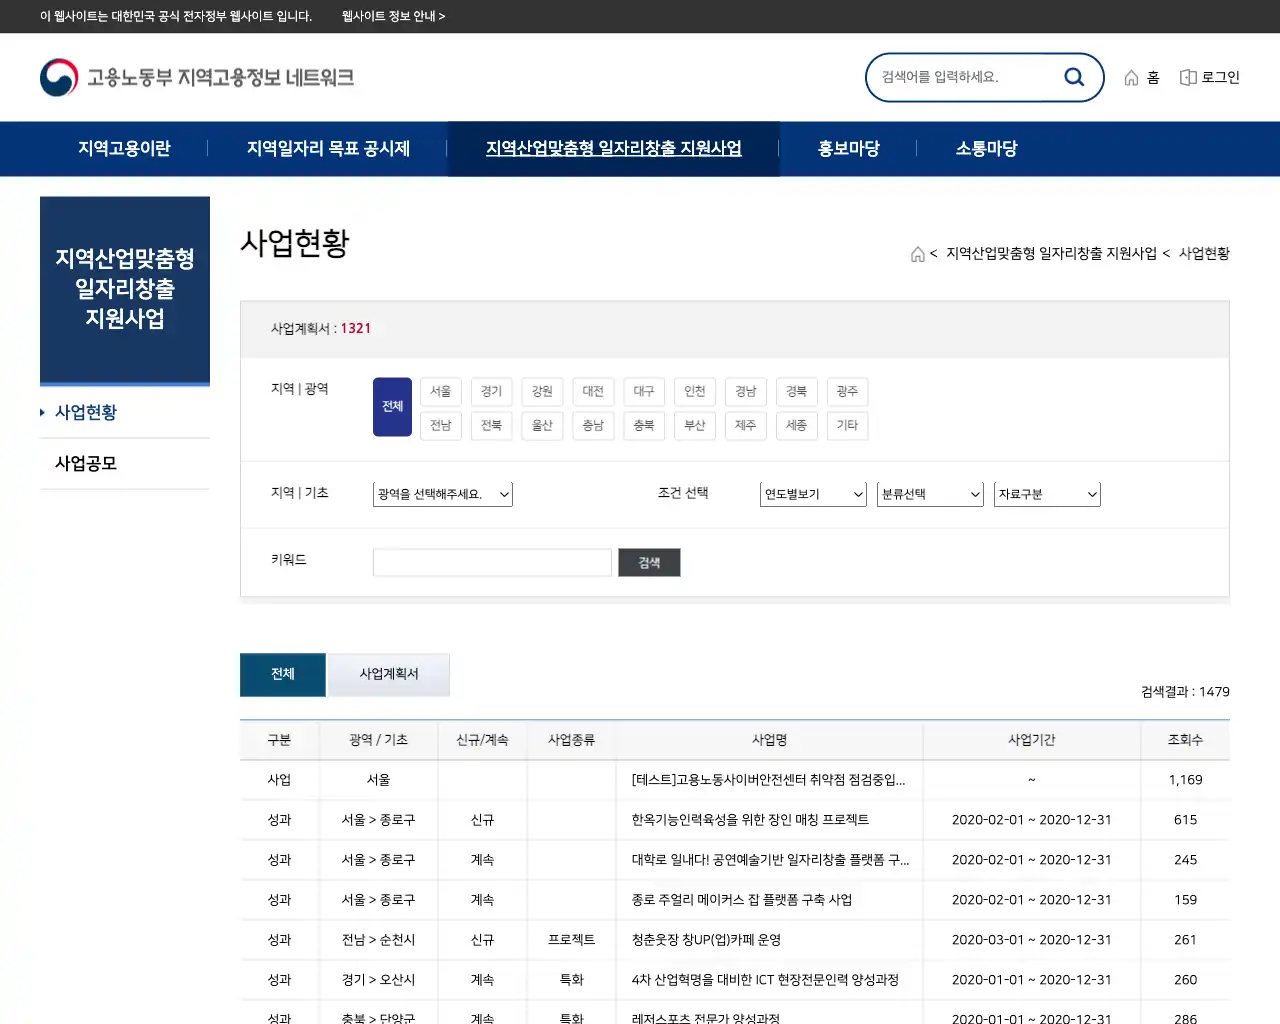
Task: Open the 광역을 선택해주세요 dropdown
Action: (x=442, y=493)
